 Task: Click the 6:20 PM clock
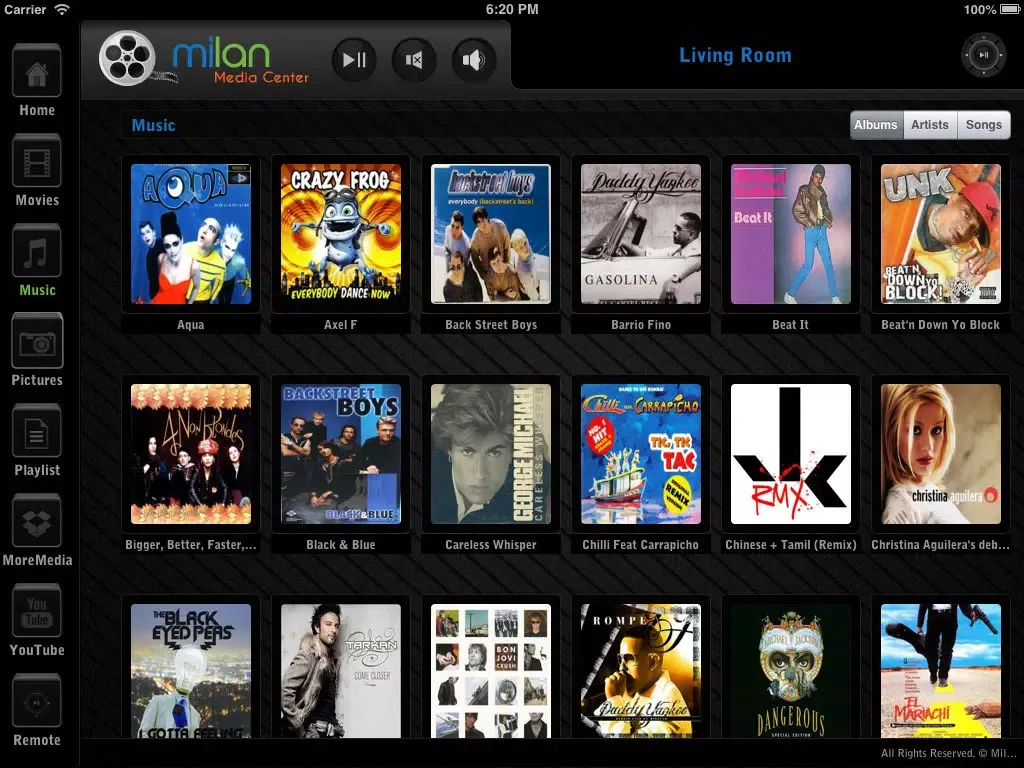pyautogui.click(x=512, y=9)
